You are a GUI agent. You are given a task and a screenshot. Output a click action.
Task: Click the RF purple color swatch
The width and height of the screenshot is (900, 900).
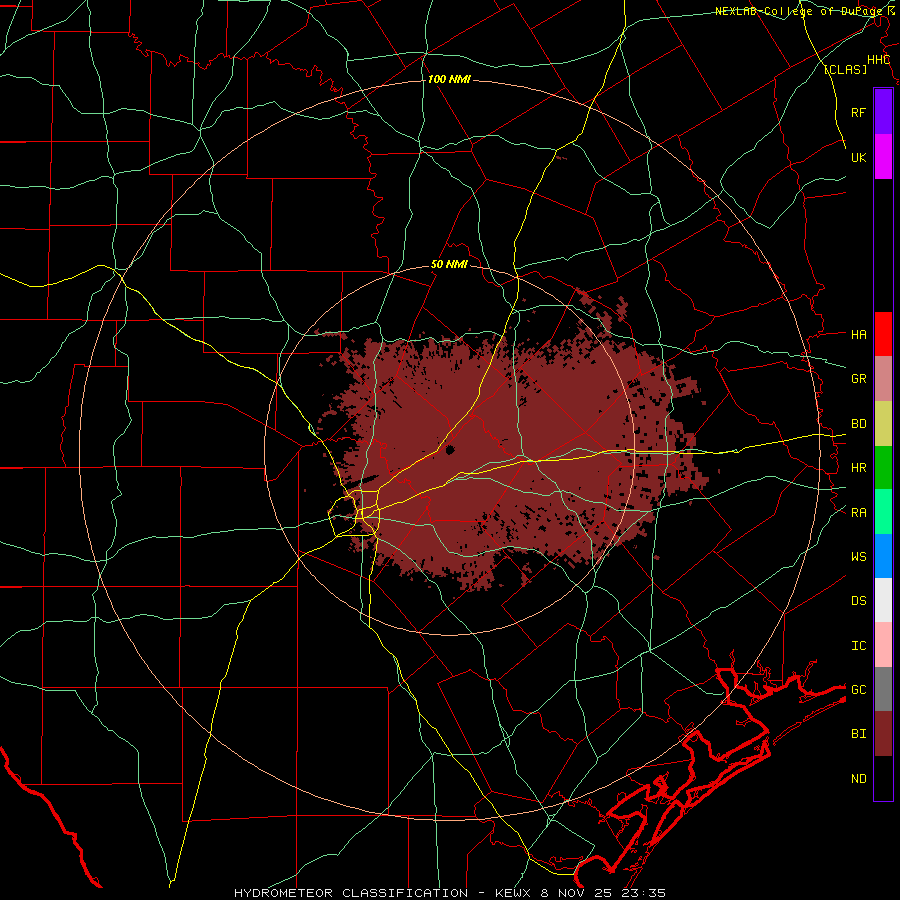(883, 112)
